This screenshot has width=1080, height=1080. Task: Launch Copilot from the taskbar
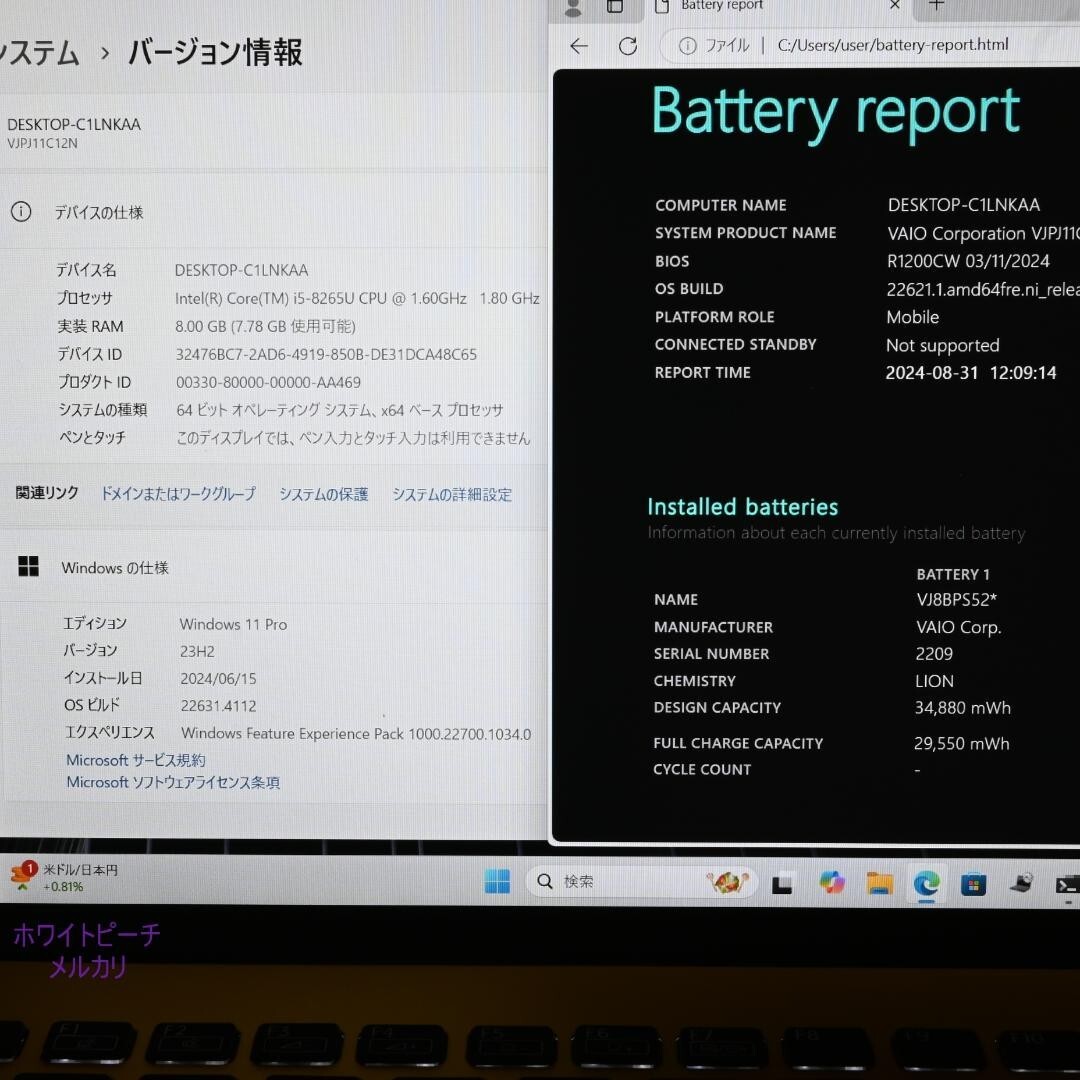831,882
